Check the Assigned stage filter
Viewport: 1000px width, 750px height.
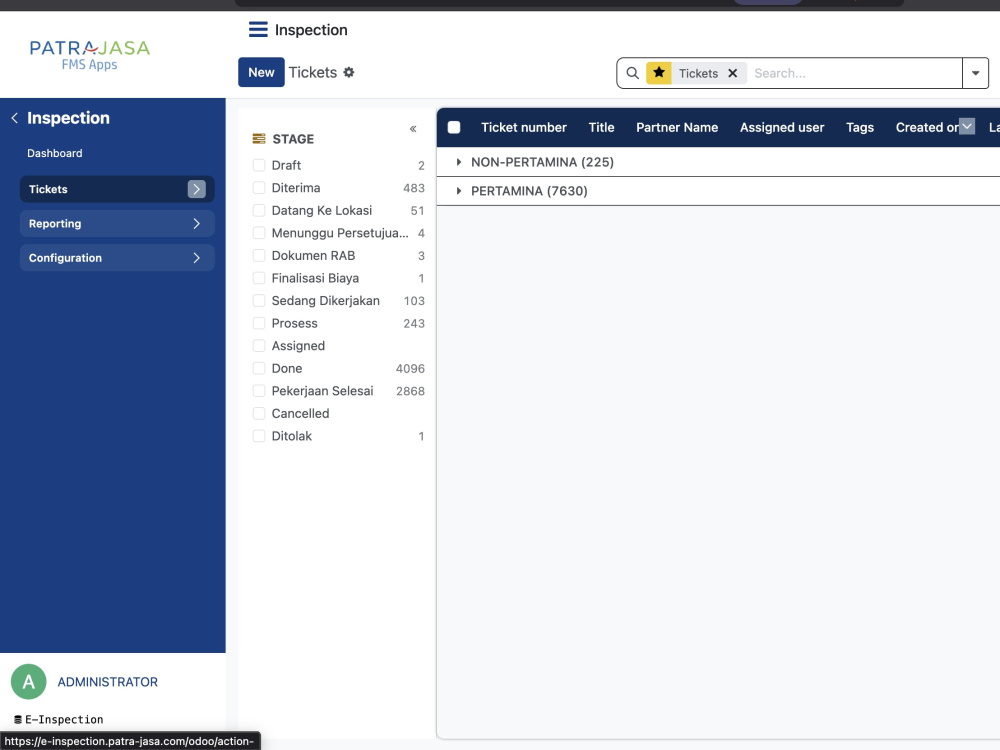click(x=259, y=346)
